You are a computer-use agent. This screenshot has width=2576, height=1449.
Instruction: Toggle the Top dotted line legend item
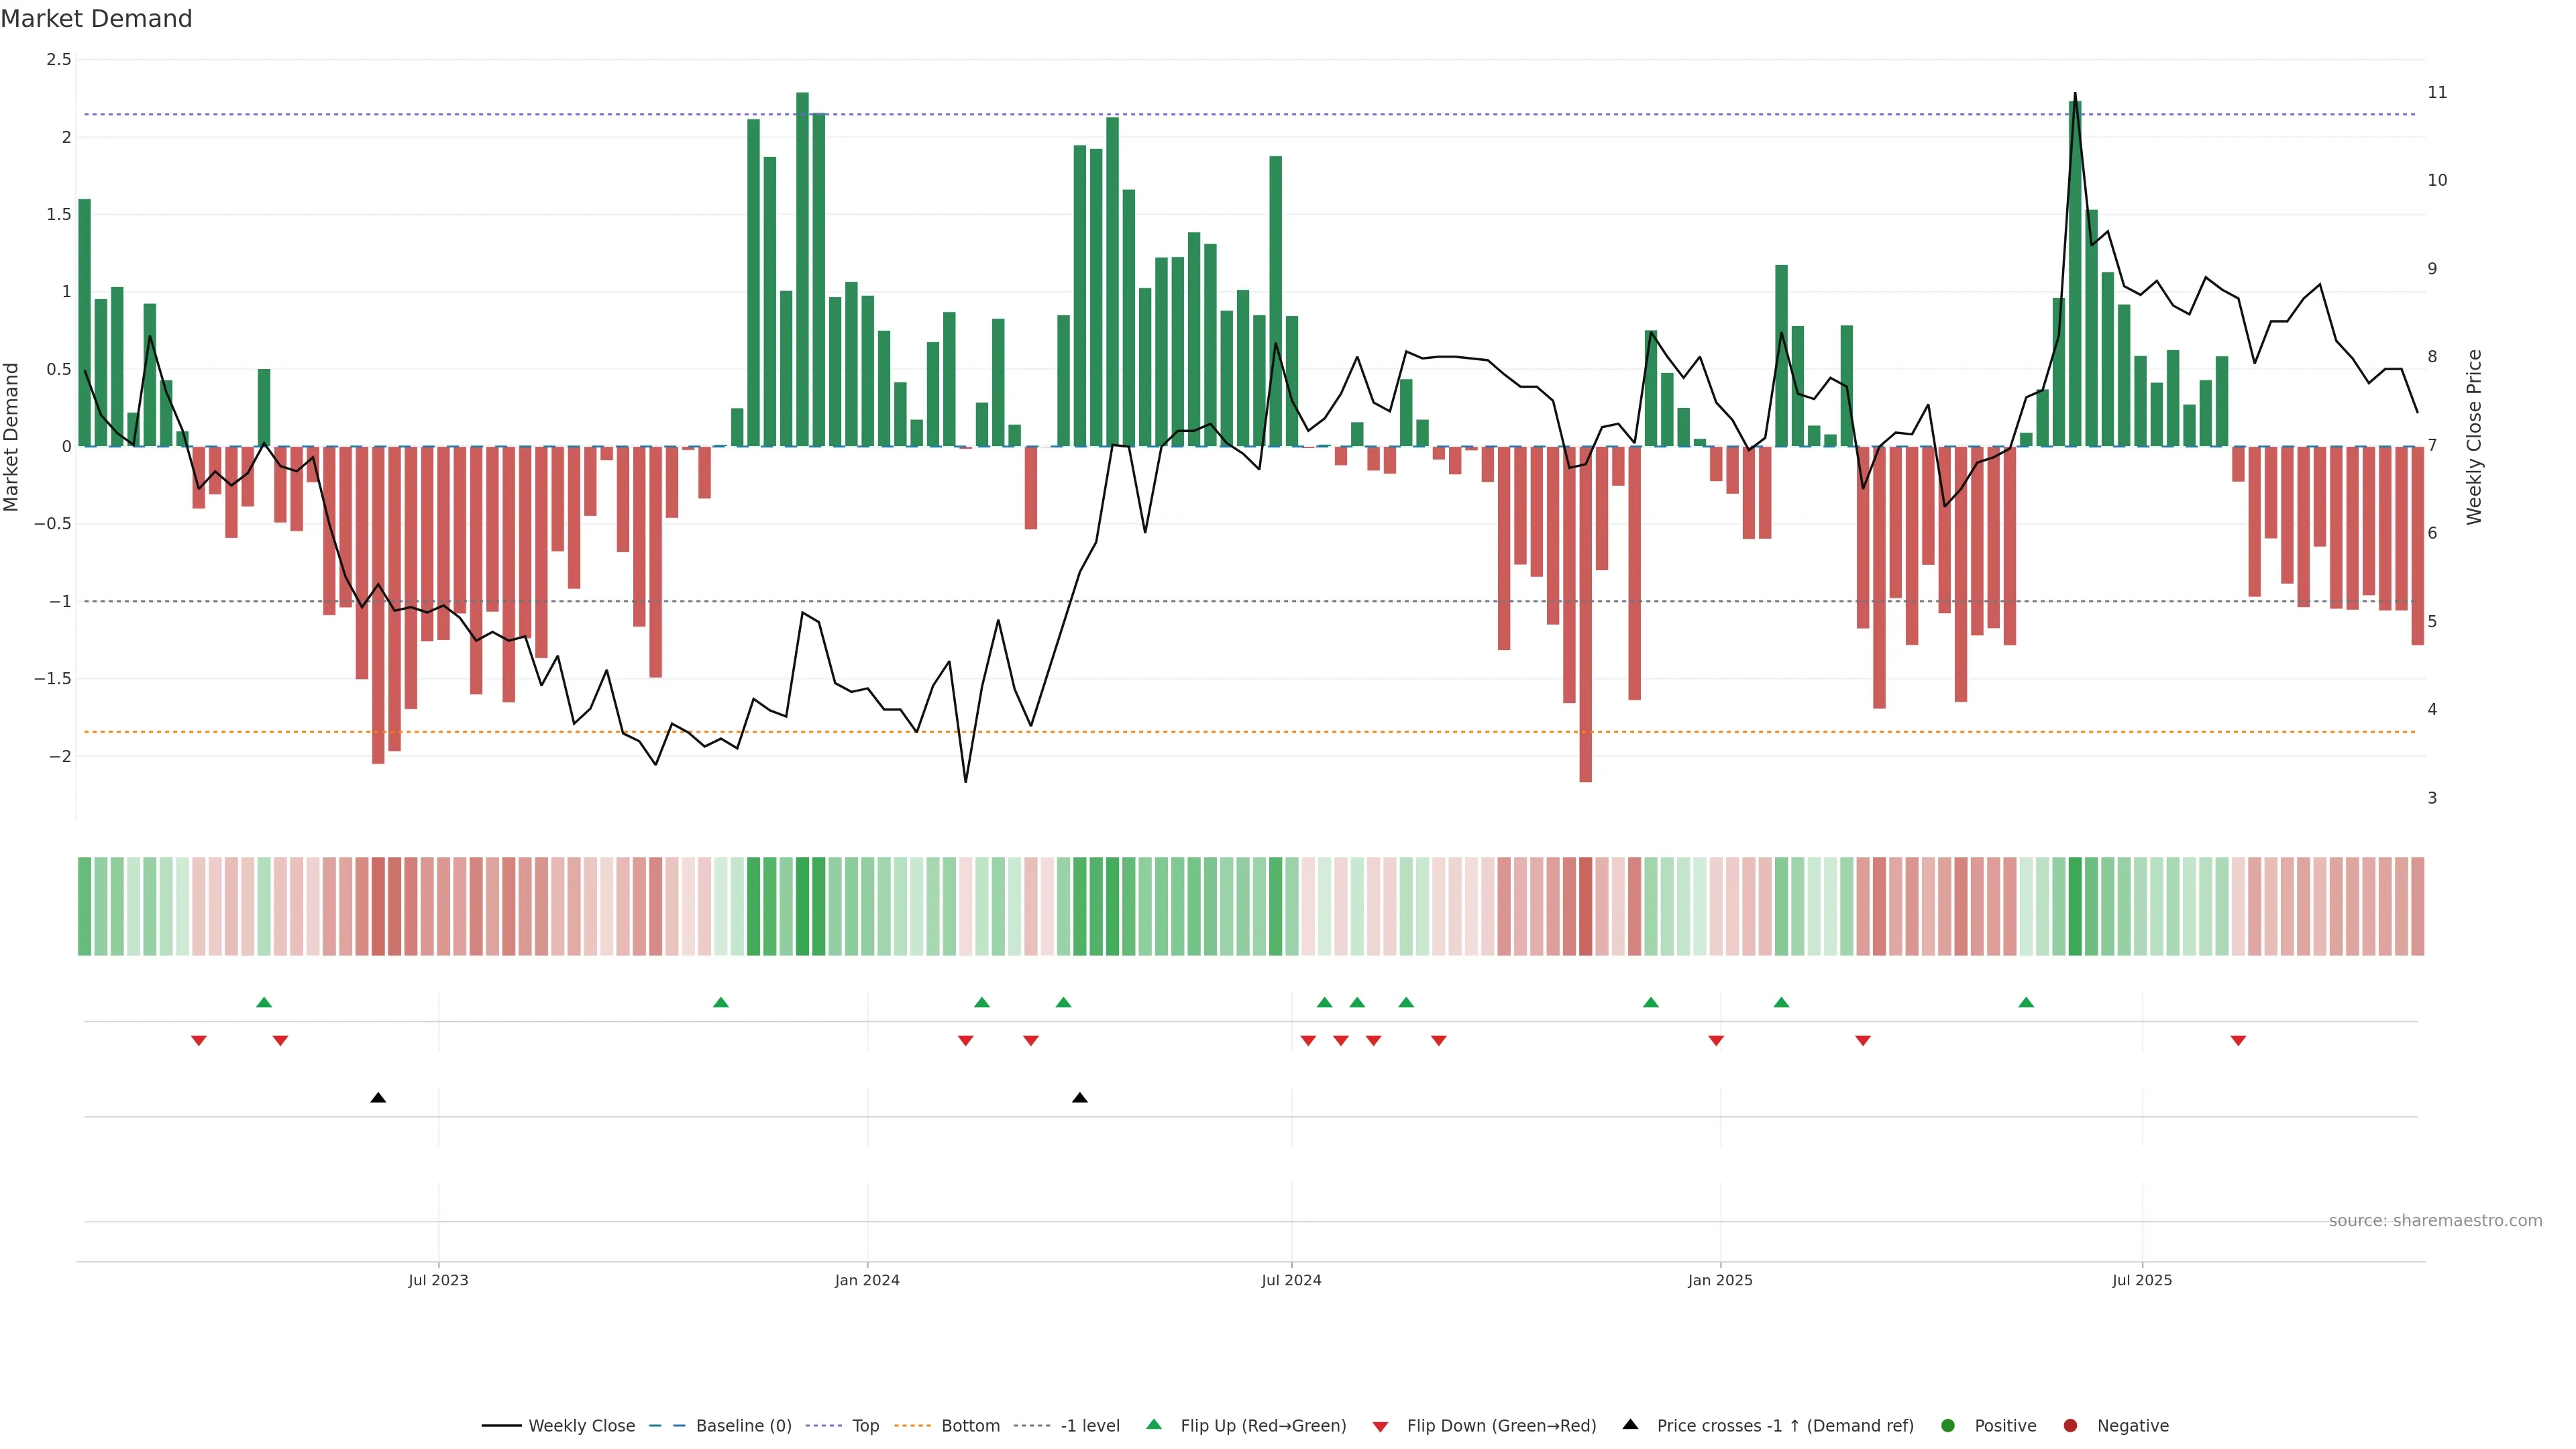824,1426
